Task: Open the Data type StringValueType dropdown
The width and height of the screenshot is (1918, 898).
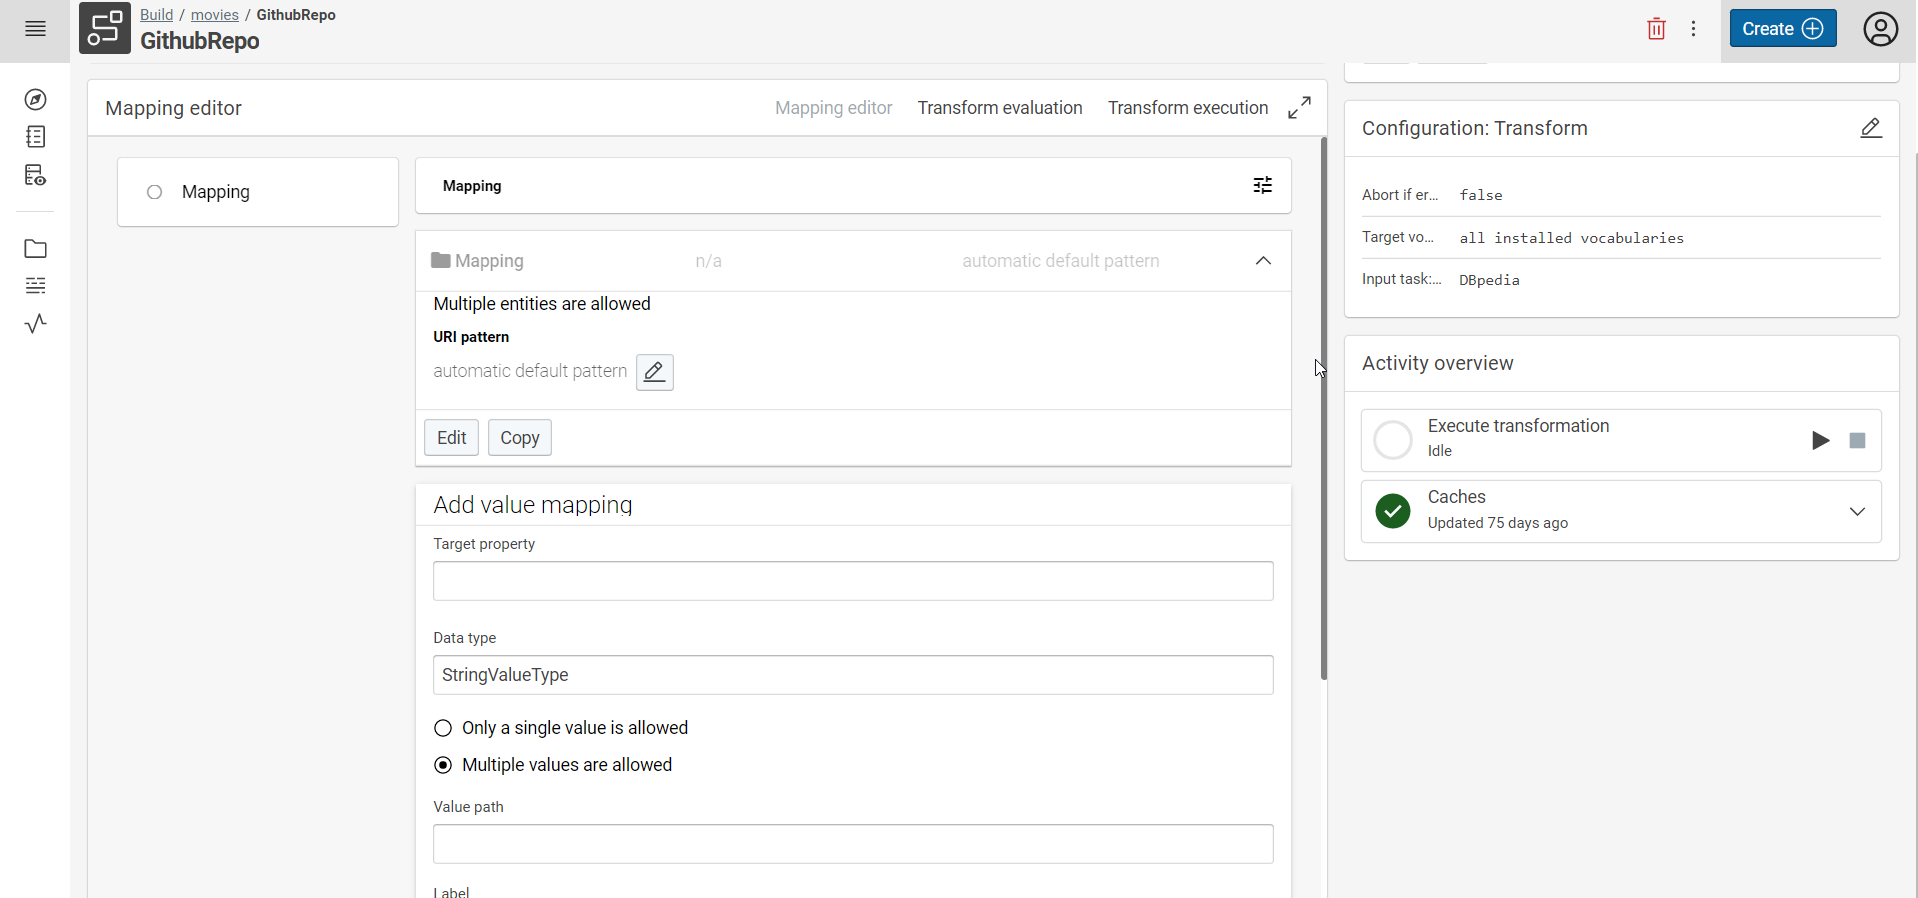Action: pyautogui.click(x=852, y=675)
